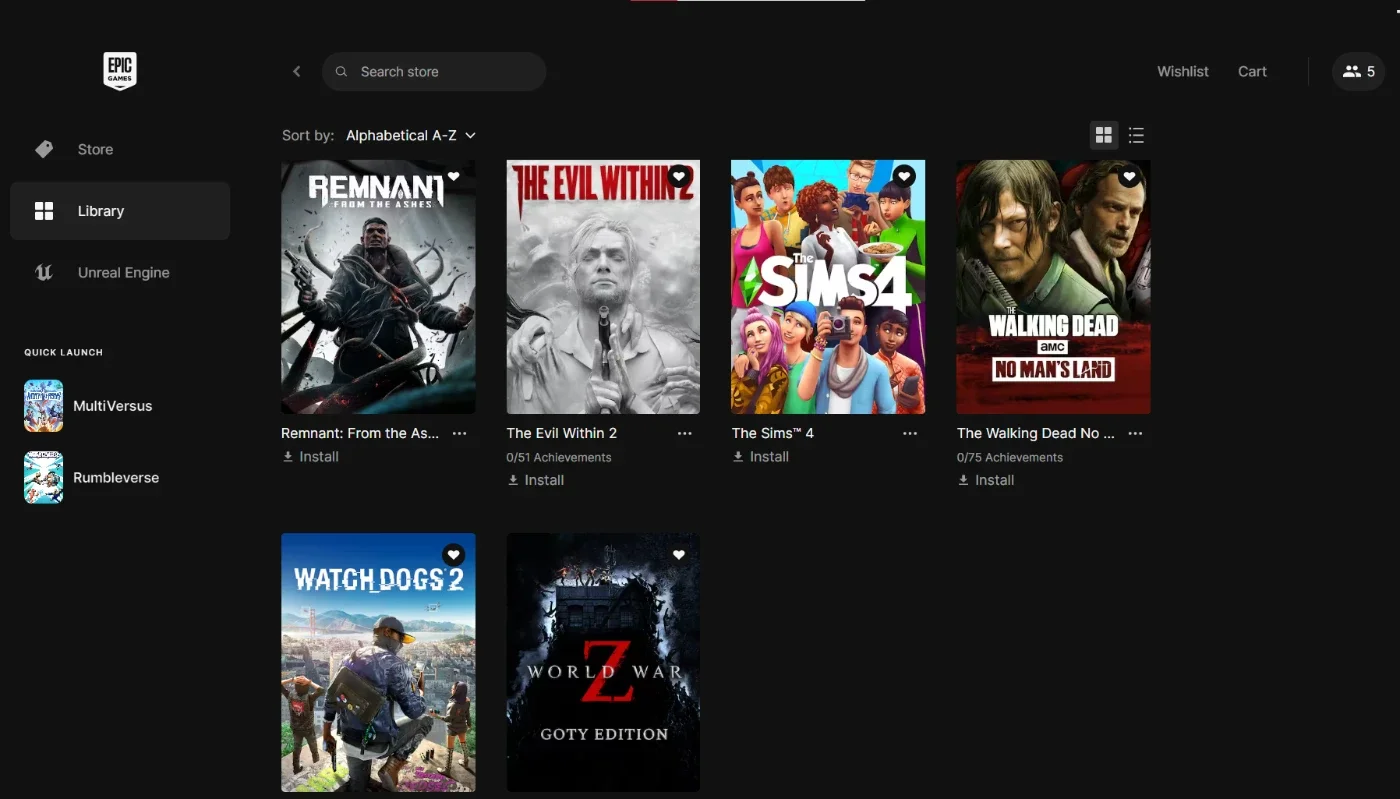
Task: Launch Rumbleverse from its quick launch icon
Action: coord(44,477)
